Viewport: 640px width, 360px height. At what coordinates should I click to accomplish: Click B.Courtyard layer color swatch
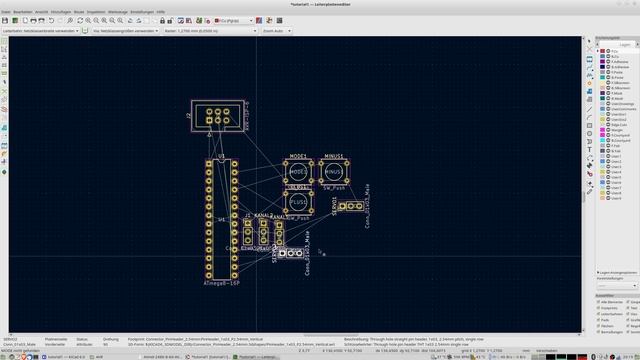pyautogui.click(x=602, y=140)
